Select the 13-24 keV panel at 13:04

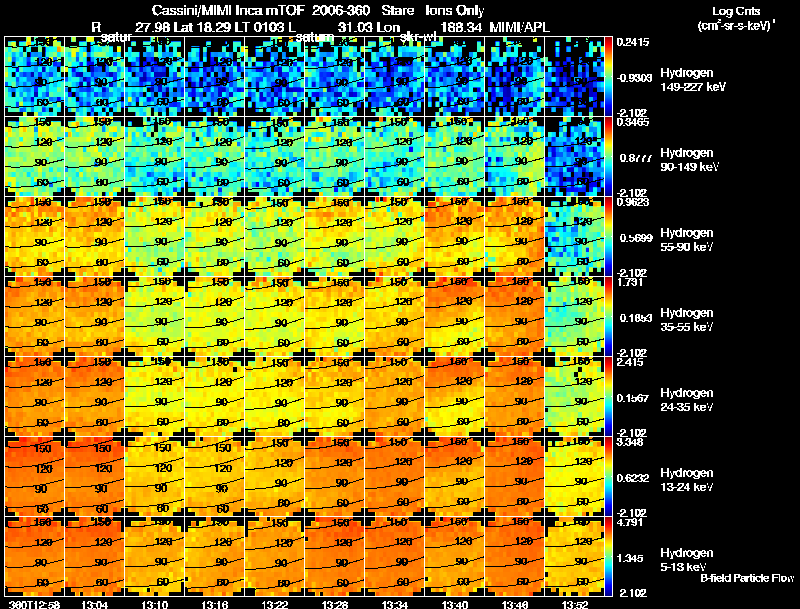94,477
